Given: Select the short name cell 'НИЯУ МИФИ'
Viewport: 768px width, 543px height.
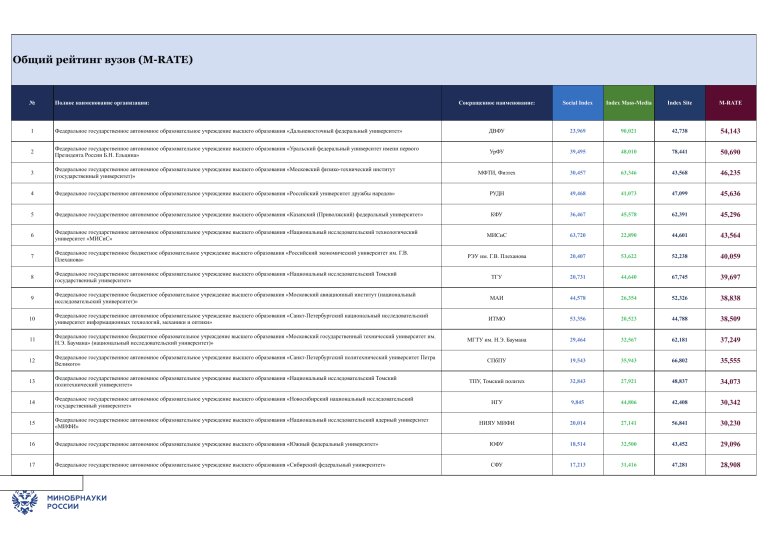Looking at the screenshot, I should (497, 423).
